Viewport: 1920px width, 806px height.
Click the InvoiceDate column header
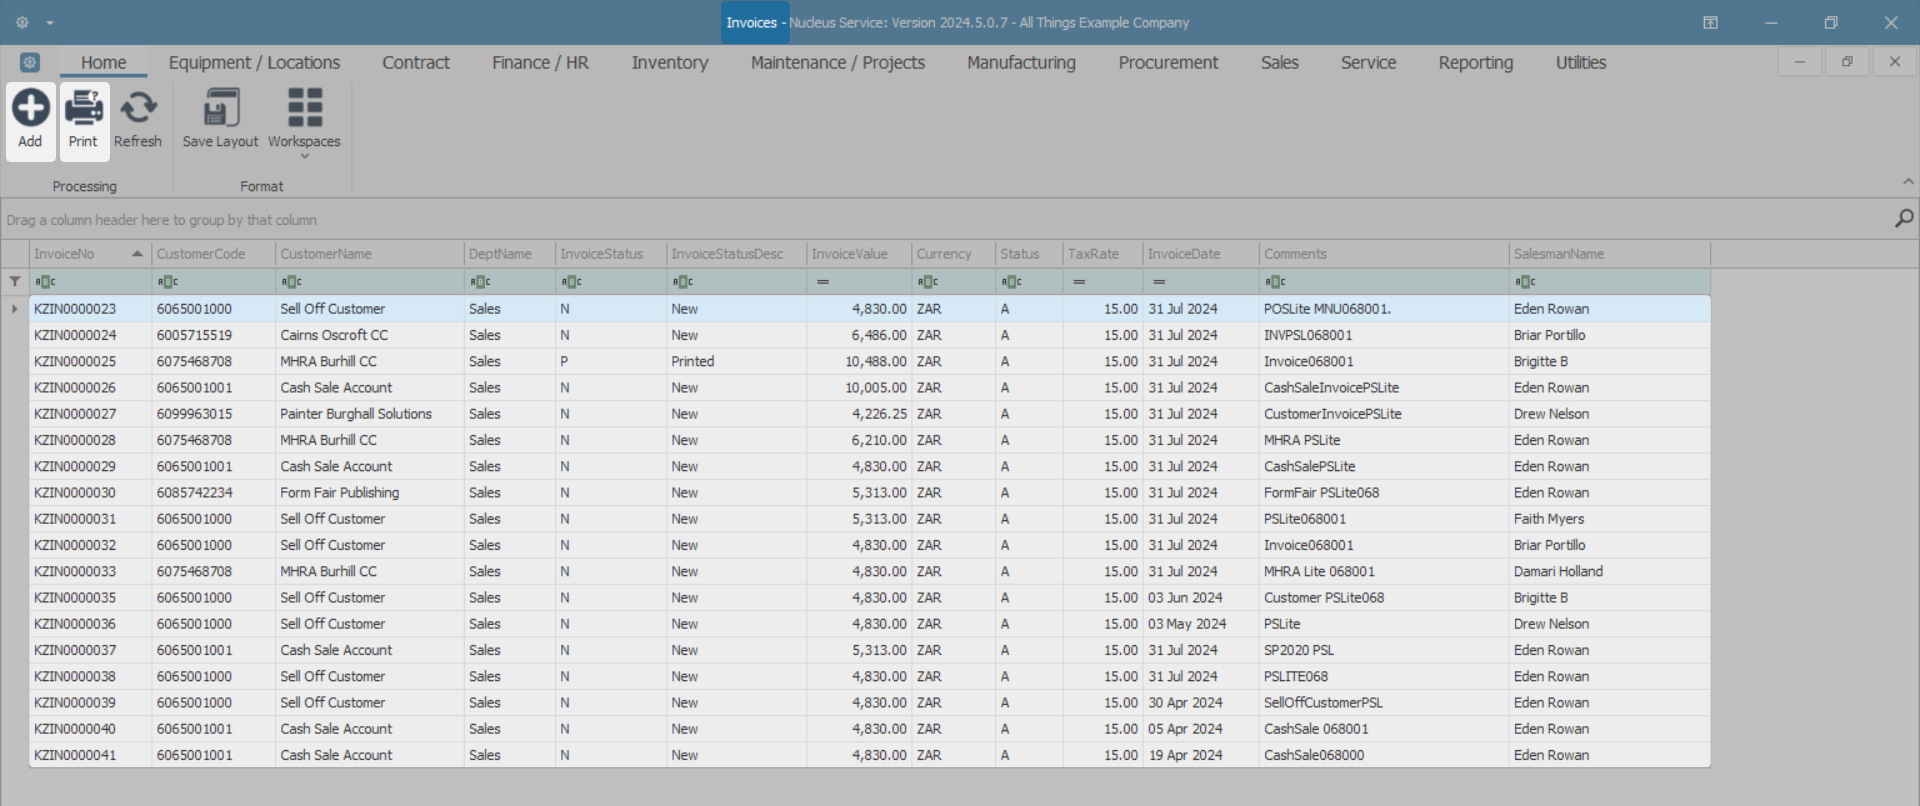point(1184,254)
